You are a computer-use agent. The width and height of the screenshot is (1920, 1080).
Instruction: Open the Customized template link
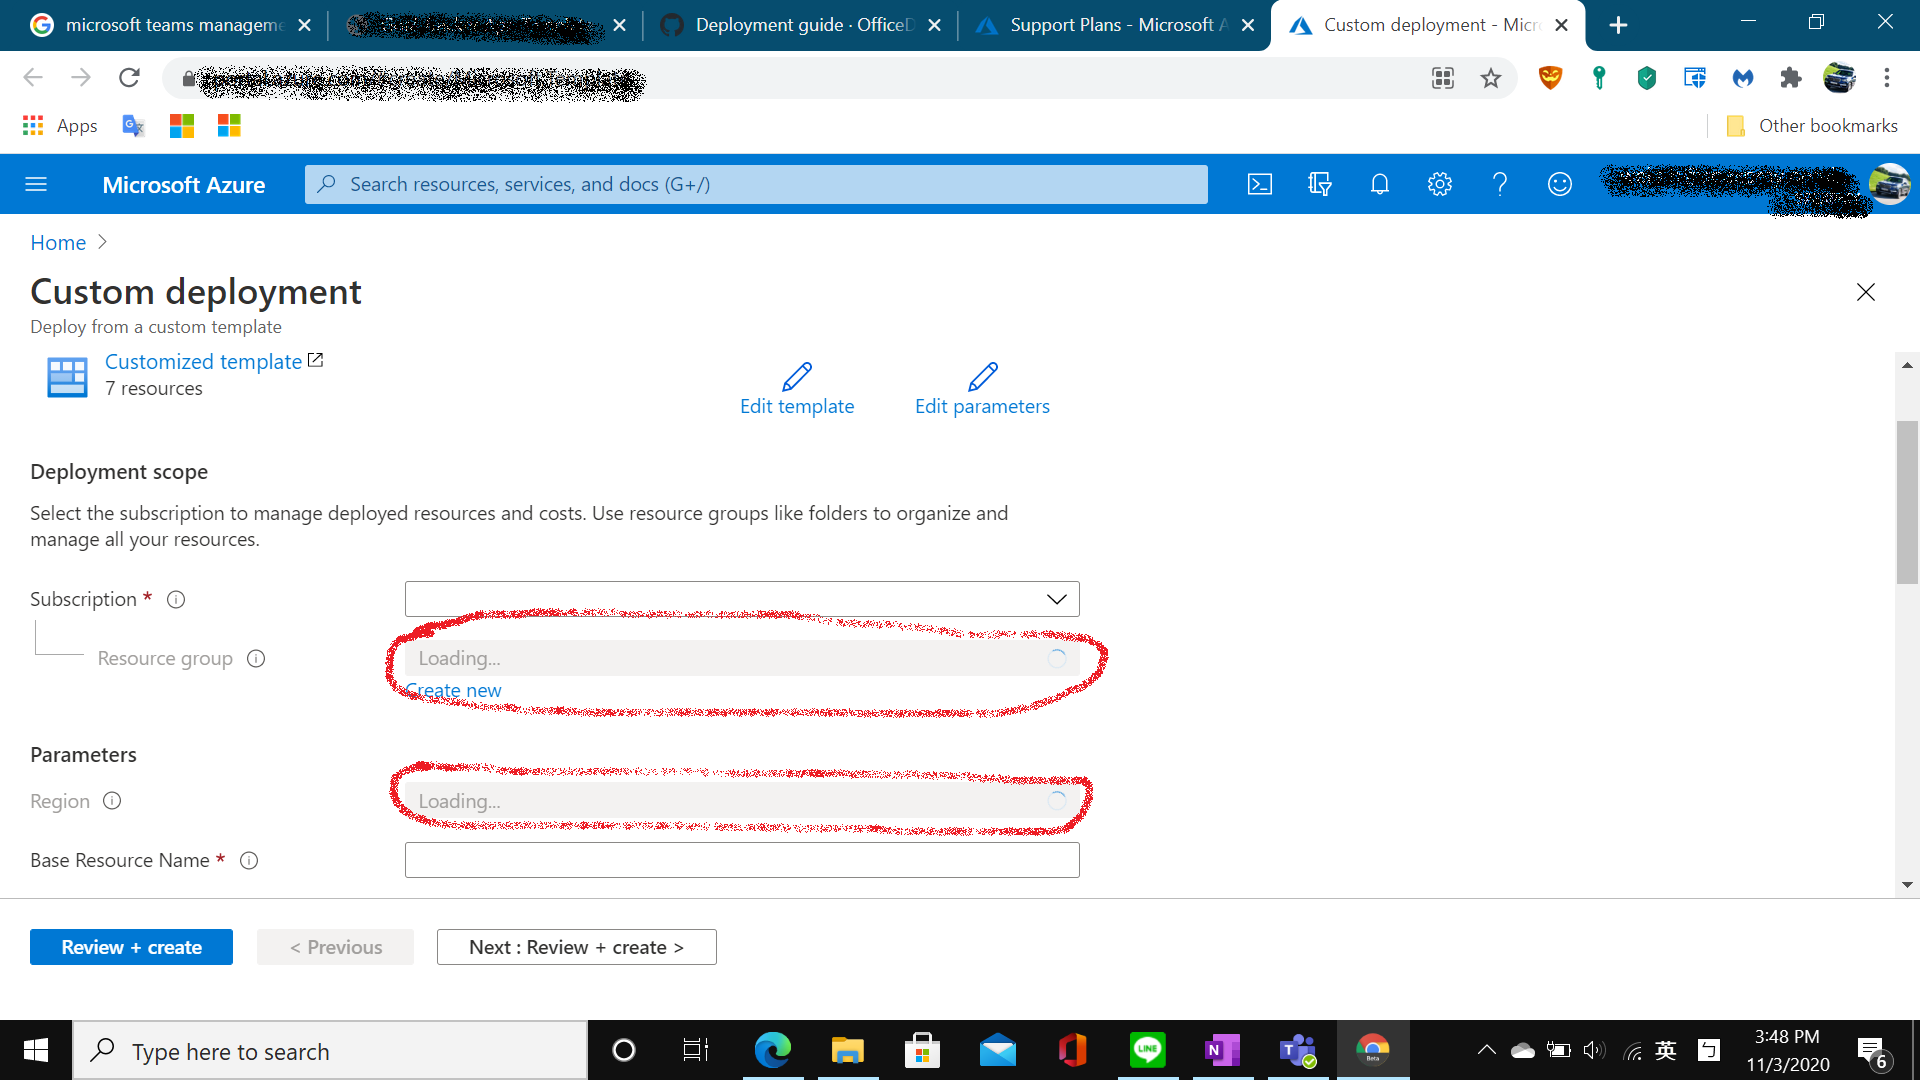[x=203, y=361]
